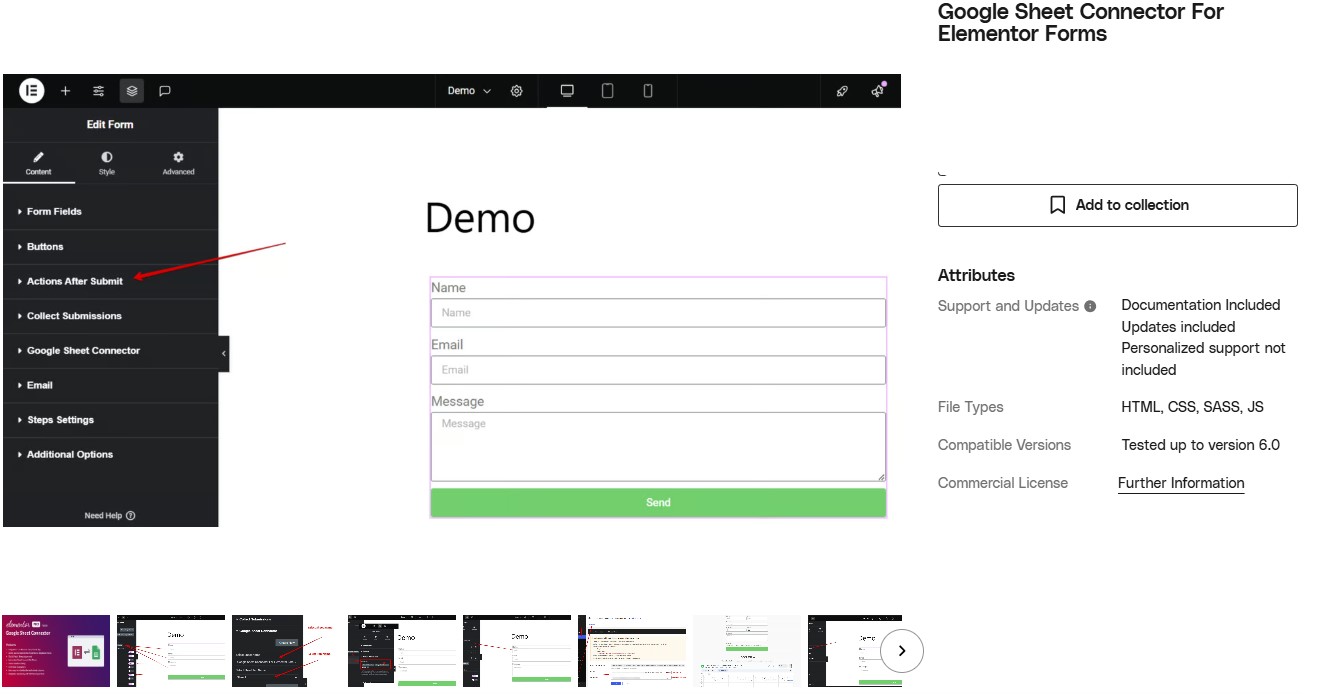
Task: Show next thumbnails with arrow button
Action: pos(902,651)
